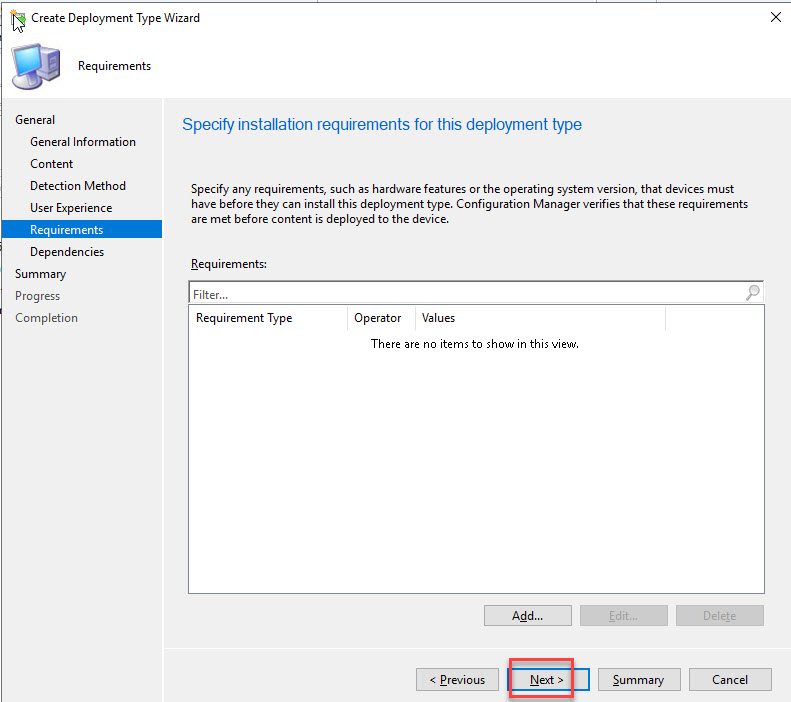This screenshot has height=702, width=791.
Task: Navigate to the Dependencies step
Action: [67, 252]
